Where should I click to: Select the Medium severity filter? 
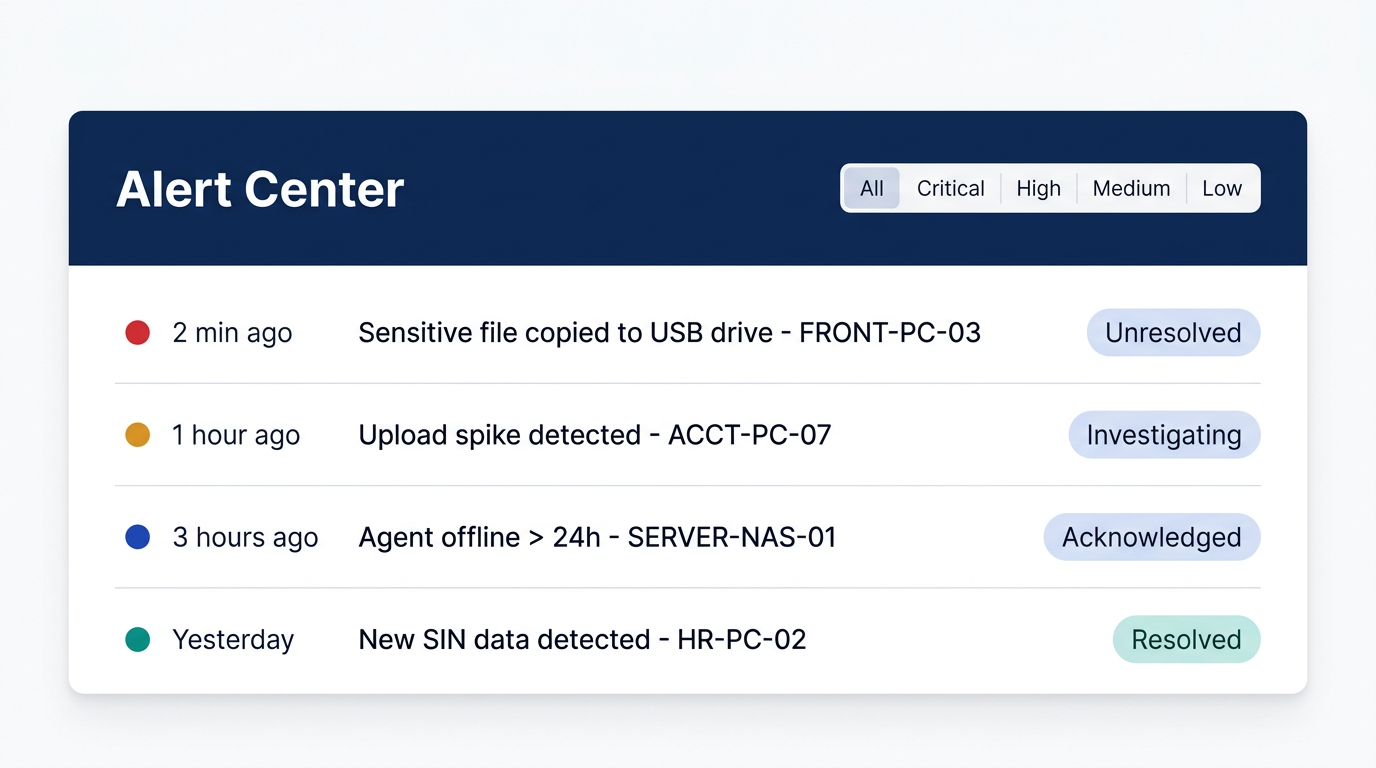click(x=1131, y=188)
